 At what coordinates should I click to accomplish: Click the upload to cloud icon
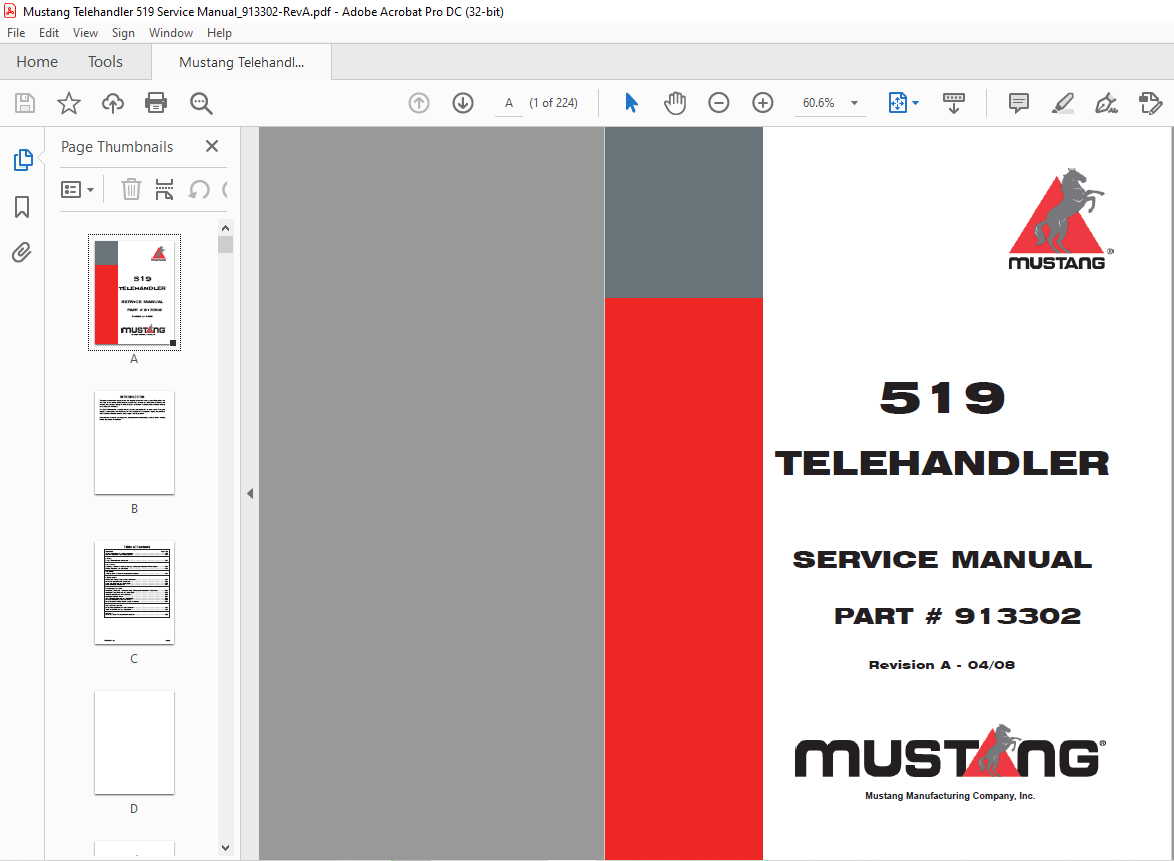point(113,103)
